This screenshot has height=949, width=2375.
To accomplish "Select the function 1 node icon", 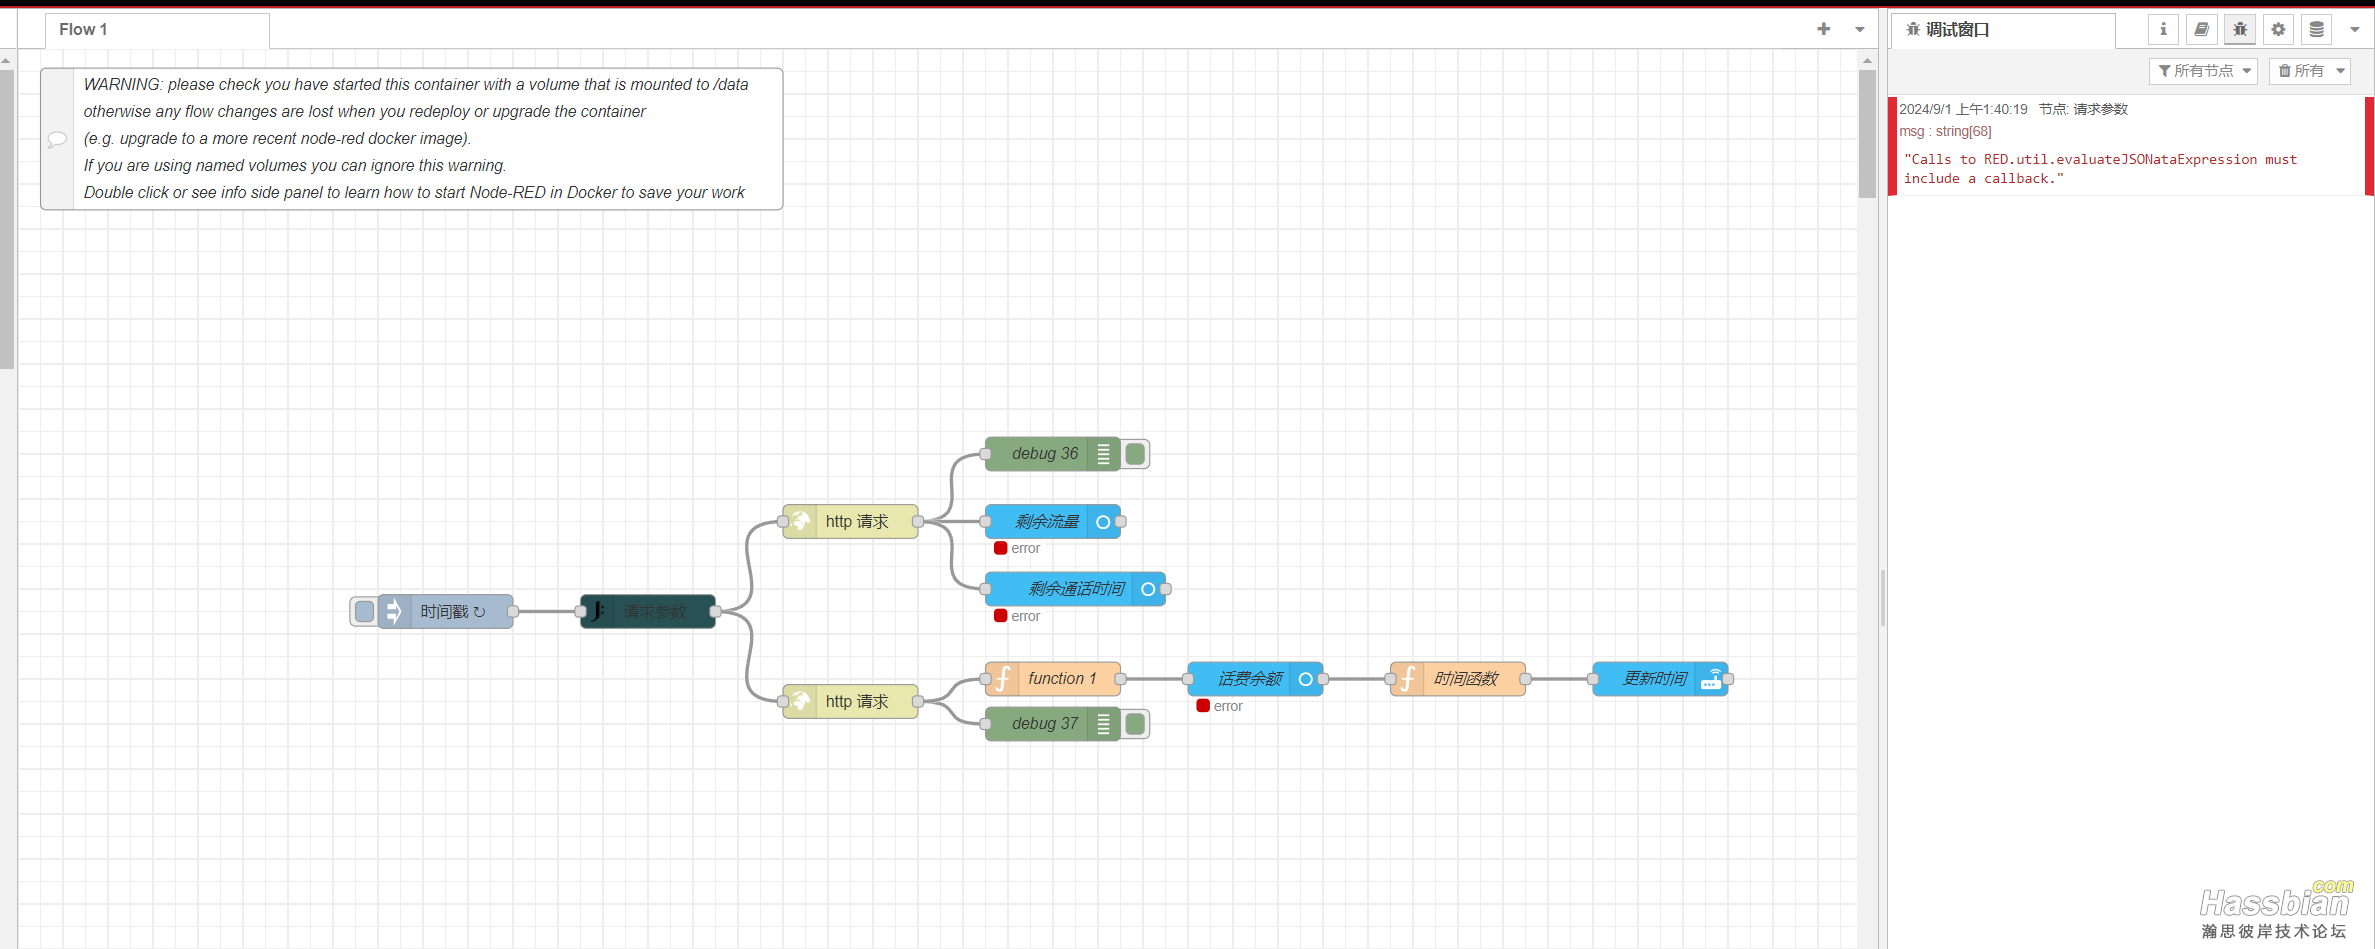I will [x=1003, y=679].
